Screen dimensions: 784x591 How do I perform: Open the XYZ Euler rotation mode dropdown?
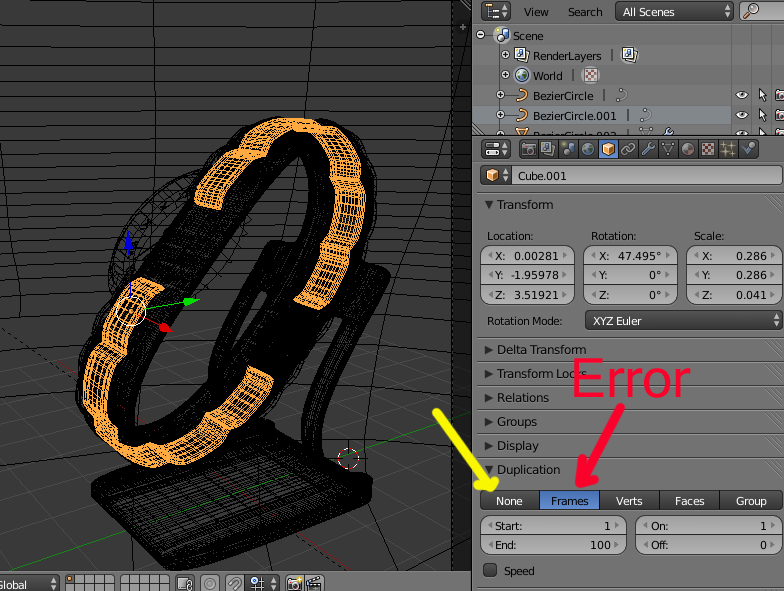[684, 320]
